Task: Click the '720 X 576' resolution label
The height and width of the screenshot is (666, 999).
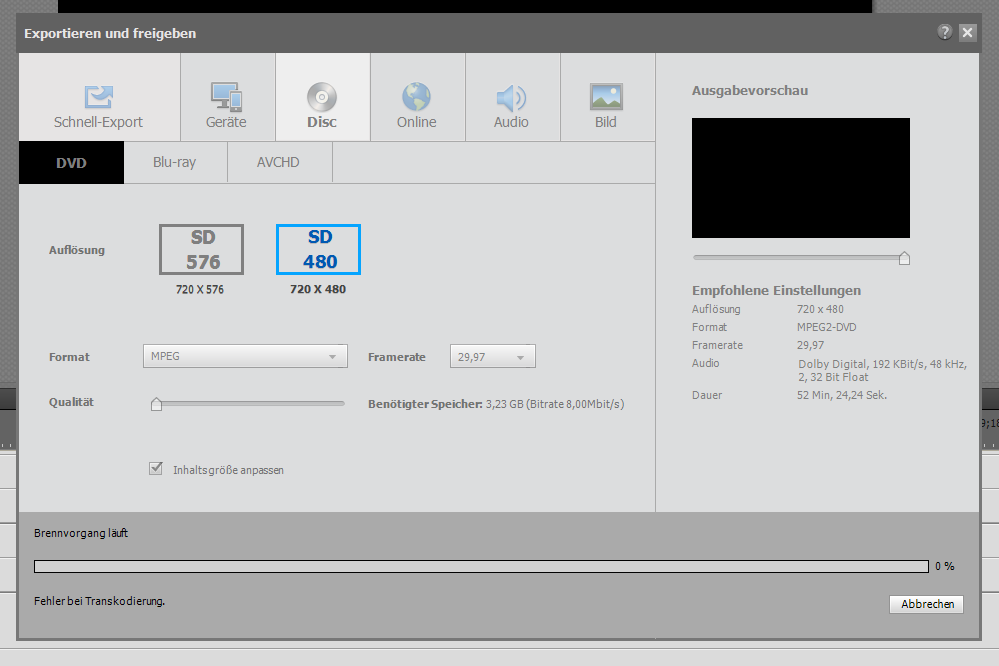Action: (x=200, y=289)
